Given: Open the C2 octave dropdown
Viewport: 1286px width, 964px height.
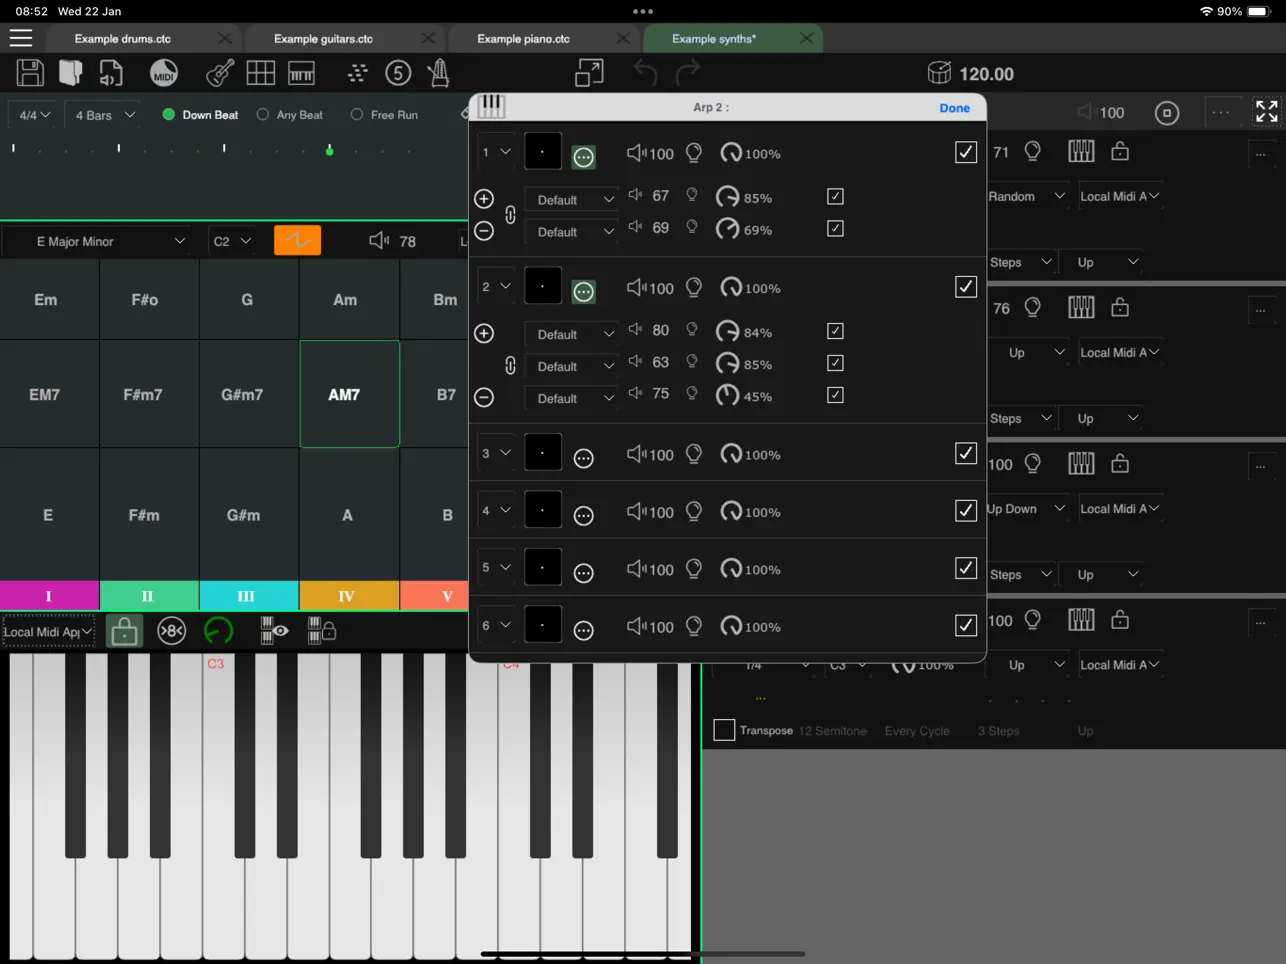Looking at the screenshot, I should [x=232, y=241].
